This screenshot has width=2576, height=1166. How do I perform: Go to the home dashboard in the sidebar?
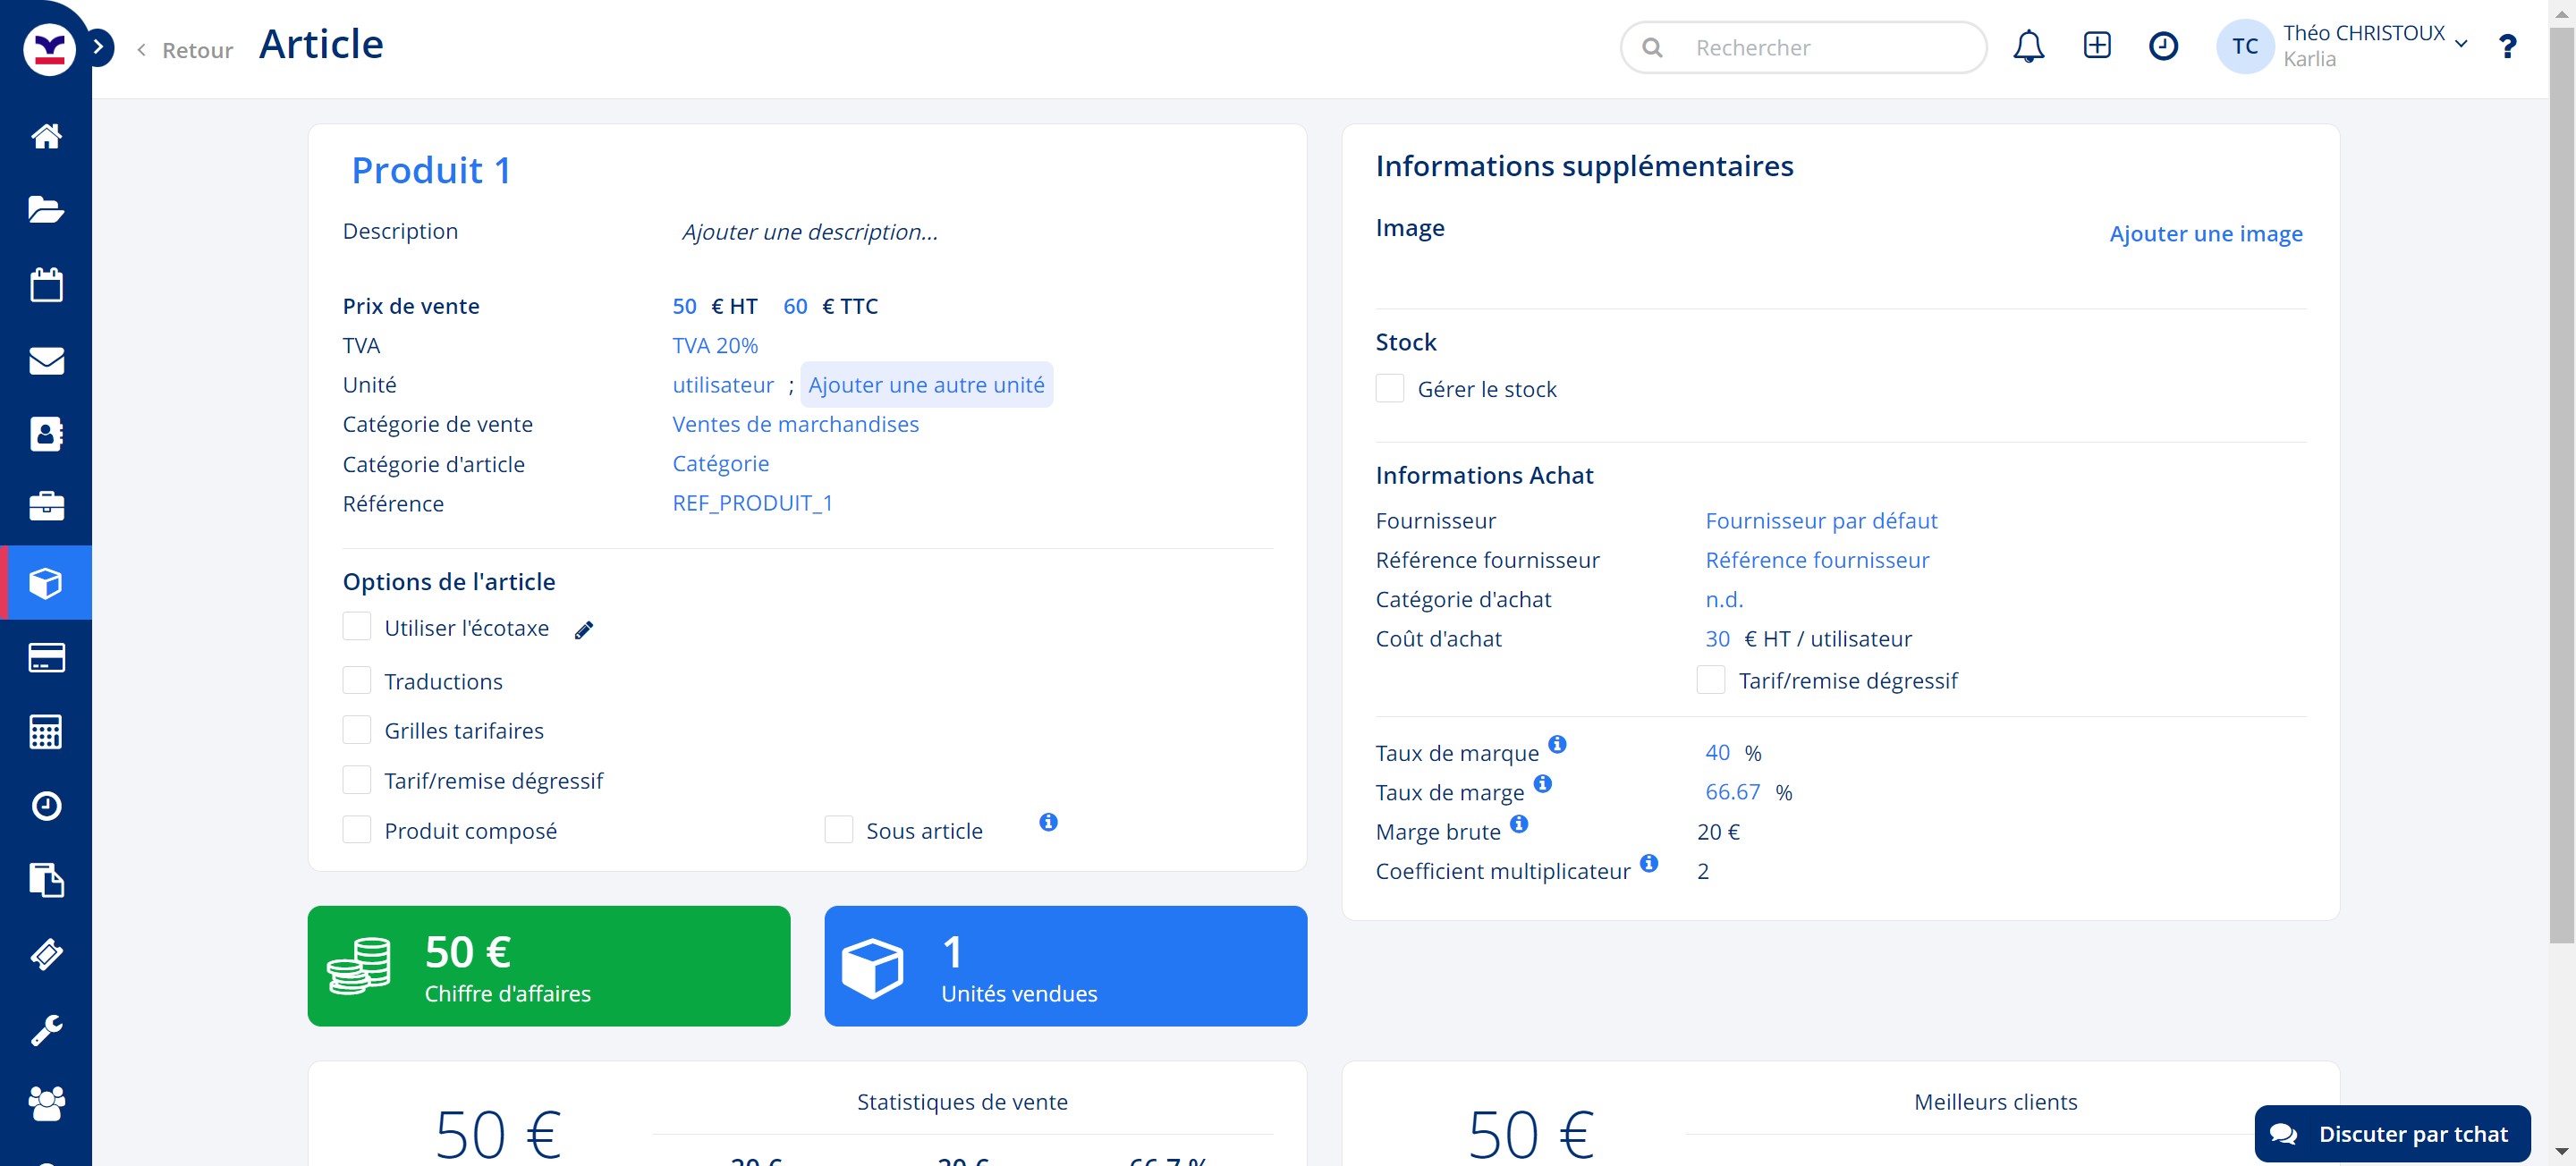coord(46,136)
